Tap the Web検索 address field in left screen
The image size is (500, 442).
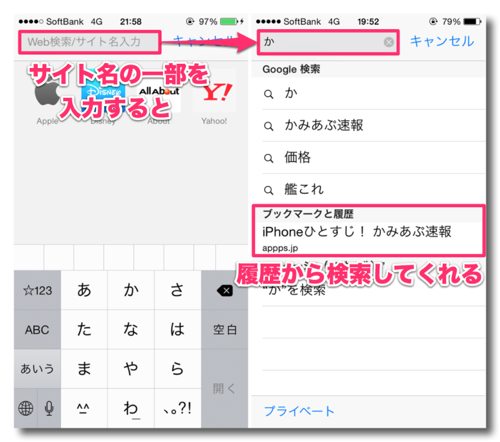coord(89,42)
